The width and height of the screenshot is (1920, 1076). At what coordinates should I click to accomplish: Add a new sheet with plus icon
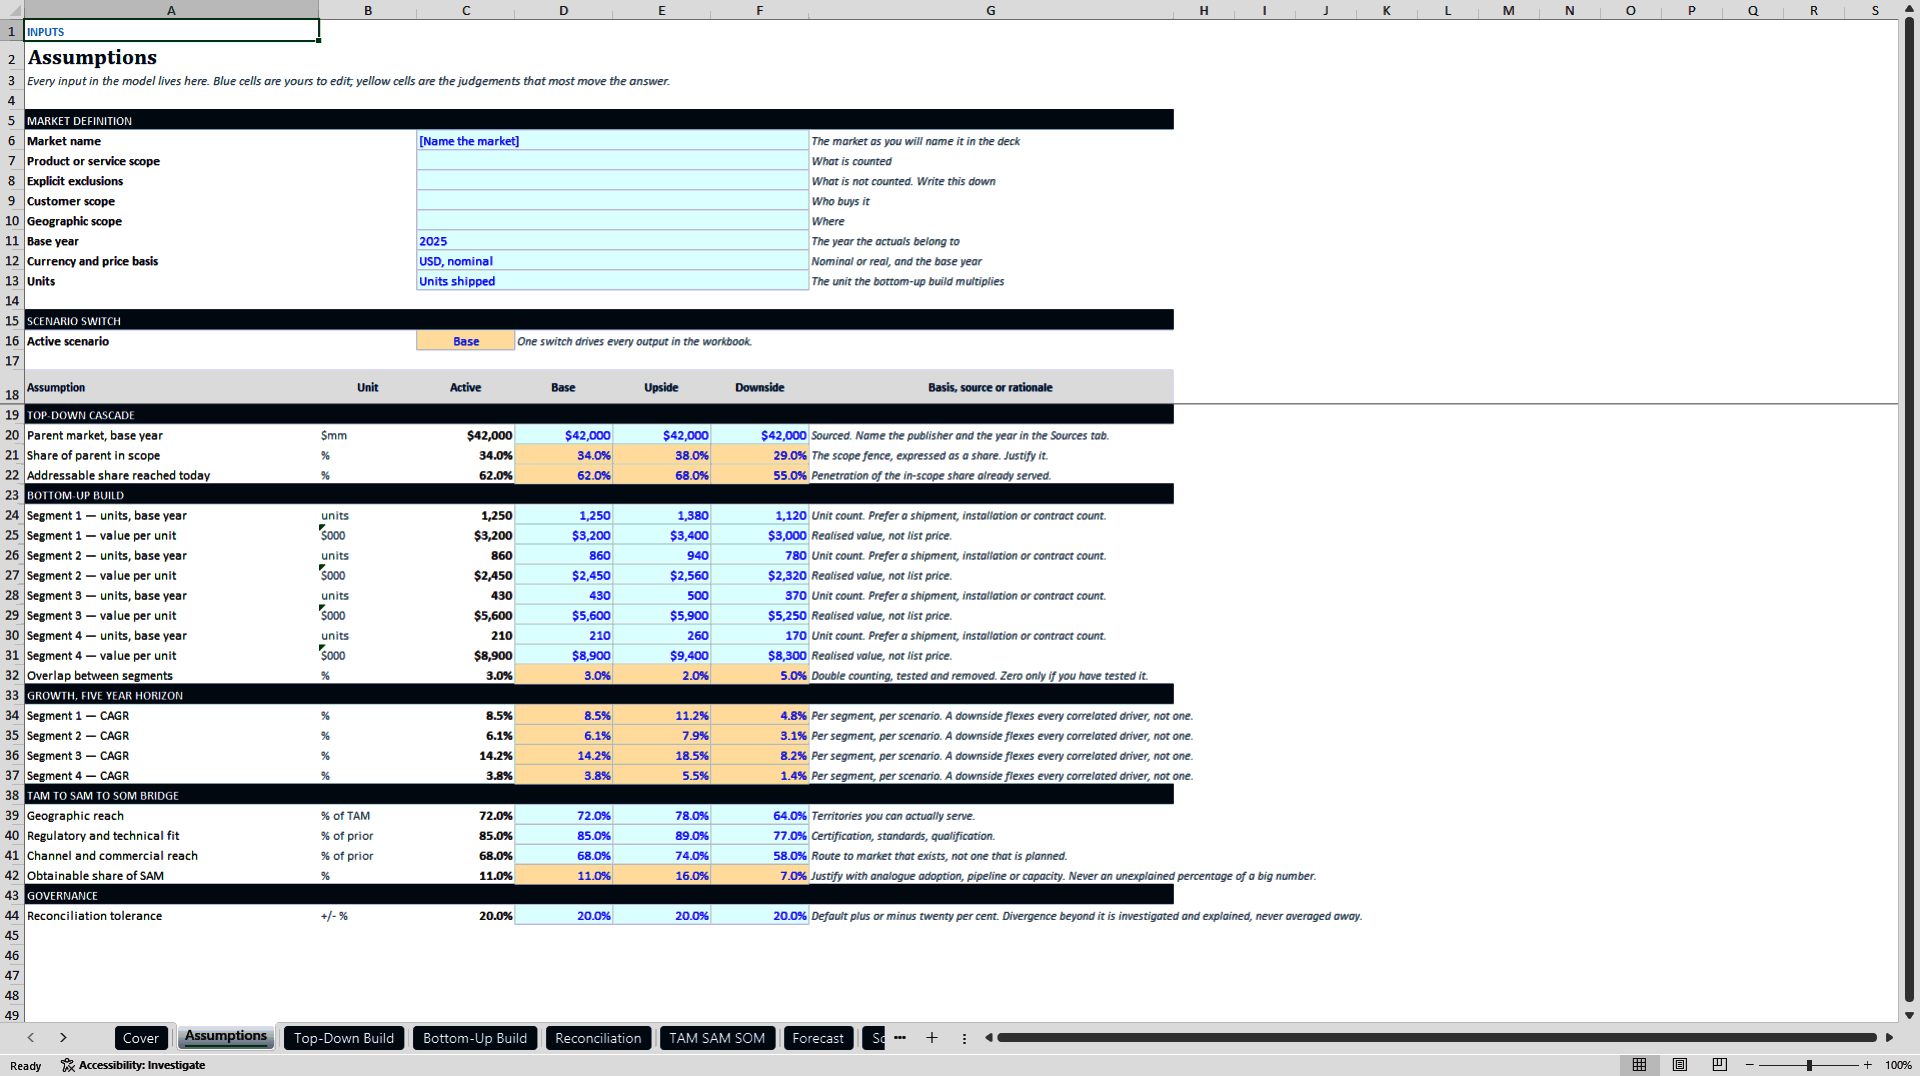point(932,1038)
